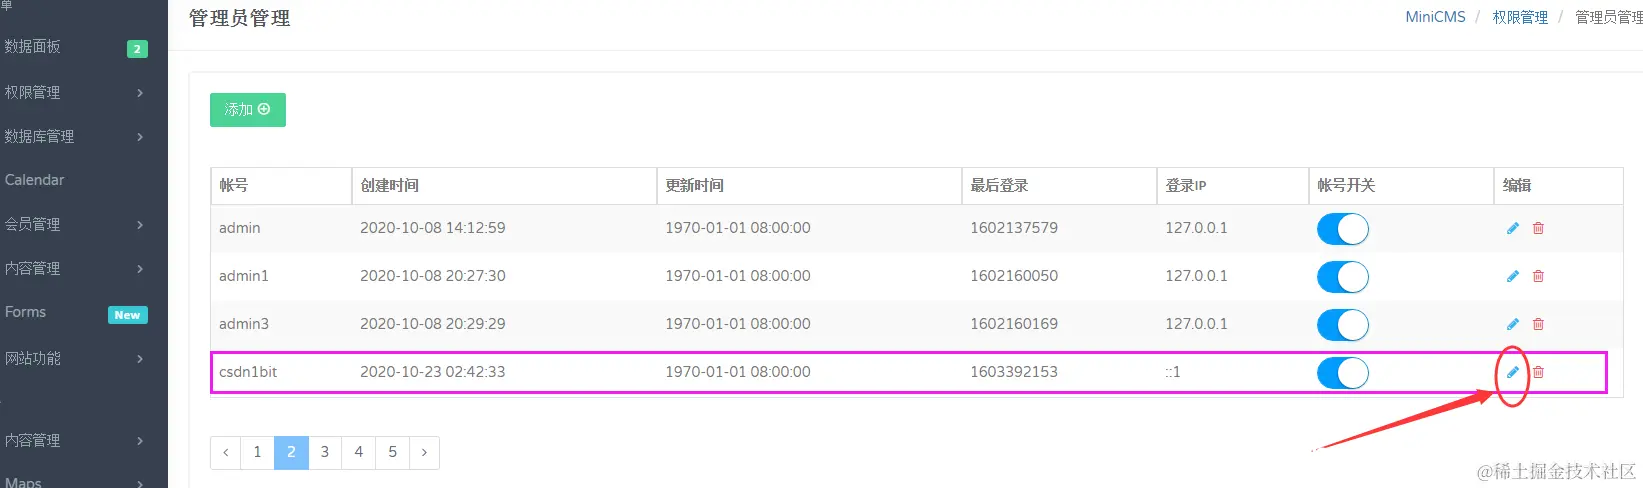Delete the admin3 account via trash icon

click(x=1538, y=324)
